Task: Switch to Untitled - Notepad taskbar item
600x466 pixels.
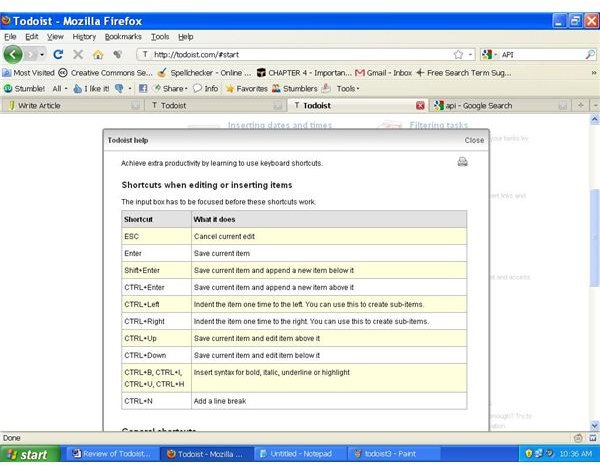Action: click(x=301, y=454)
